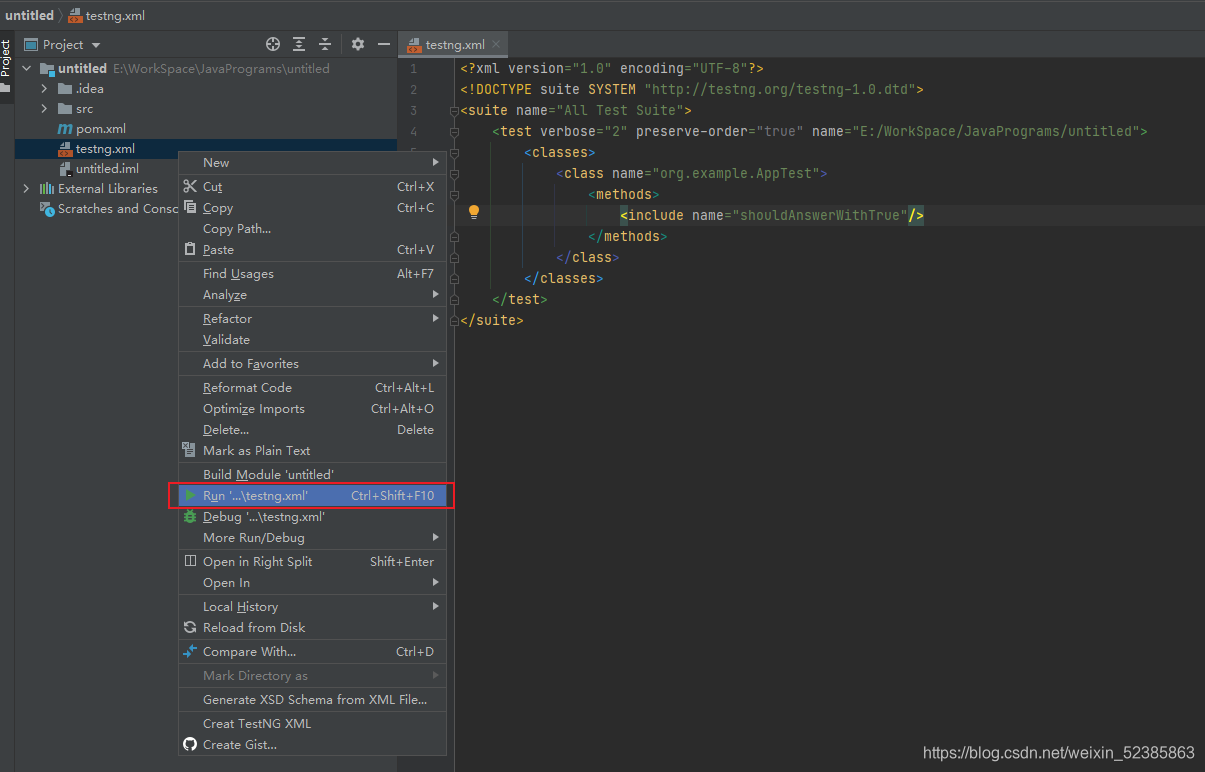Expand External Libraries node
The width and height of the screenshot is (1205, 772).
tap(27, 188)
